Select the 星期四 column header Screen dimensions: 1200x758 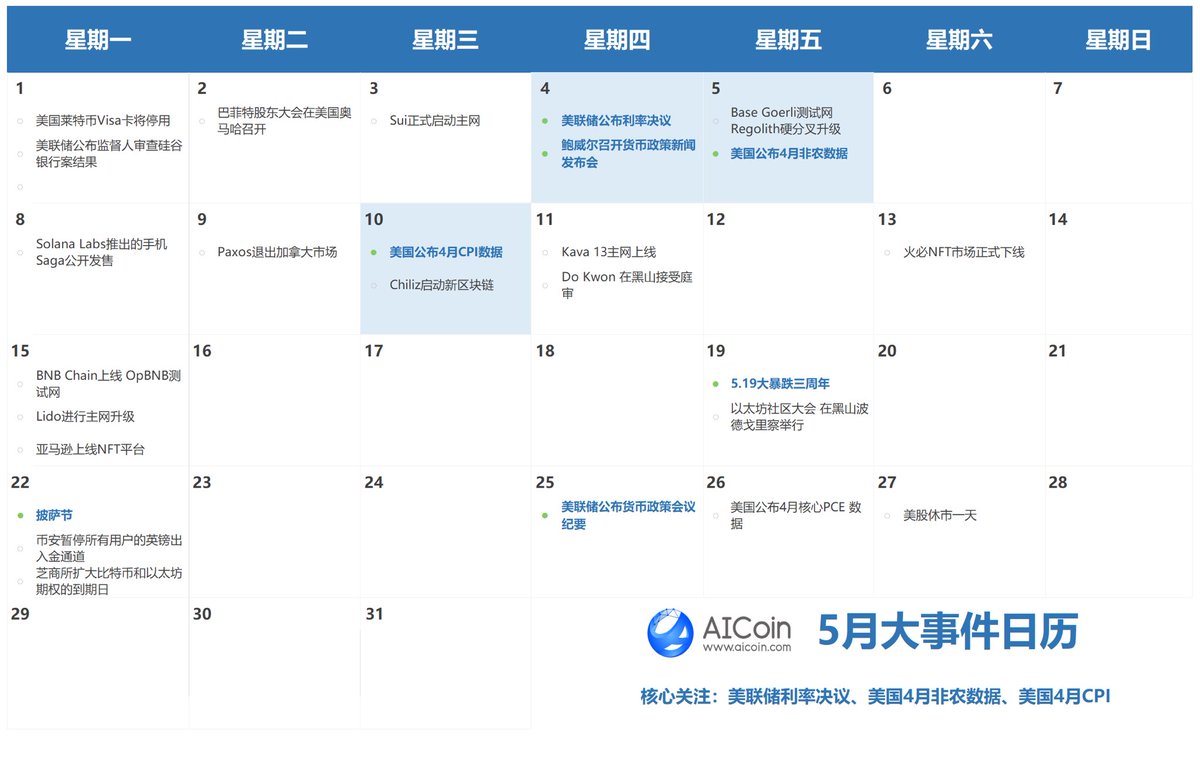click(617, 40)
